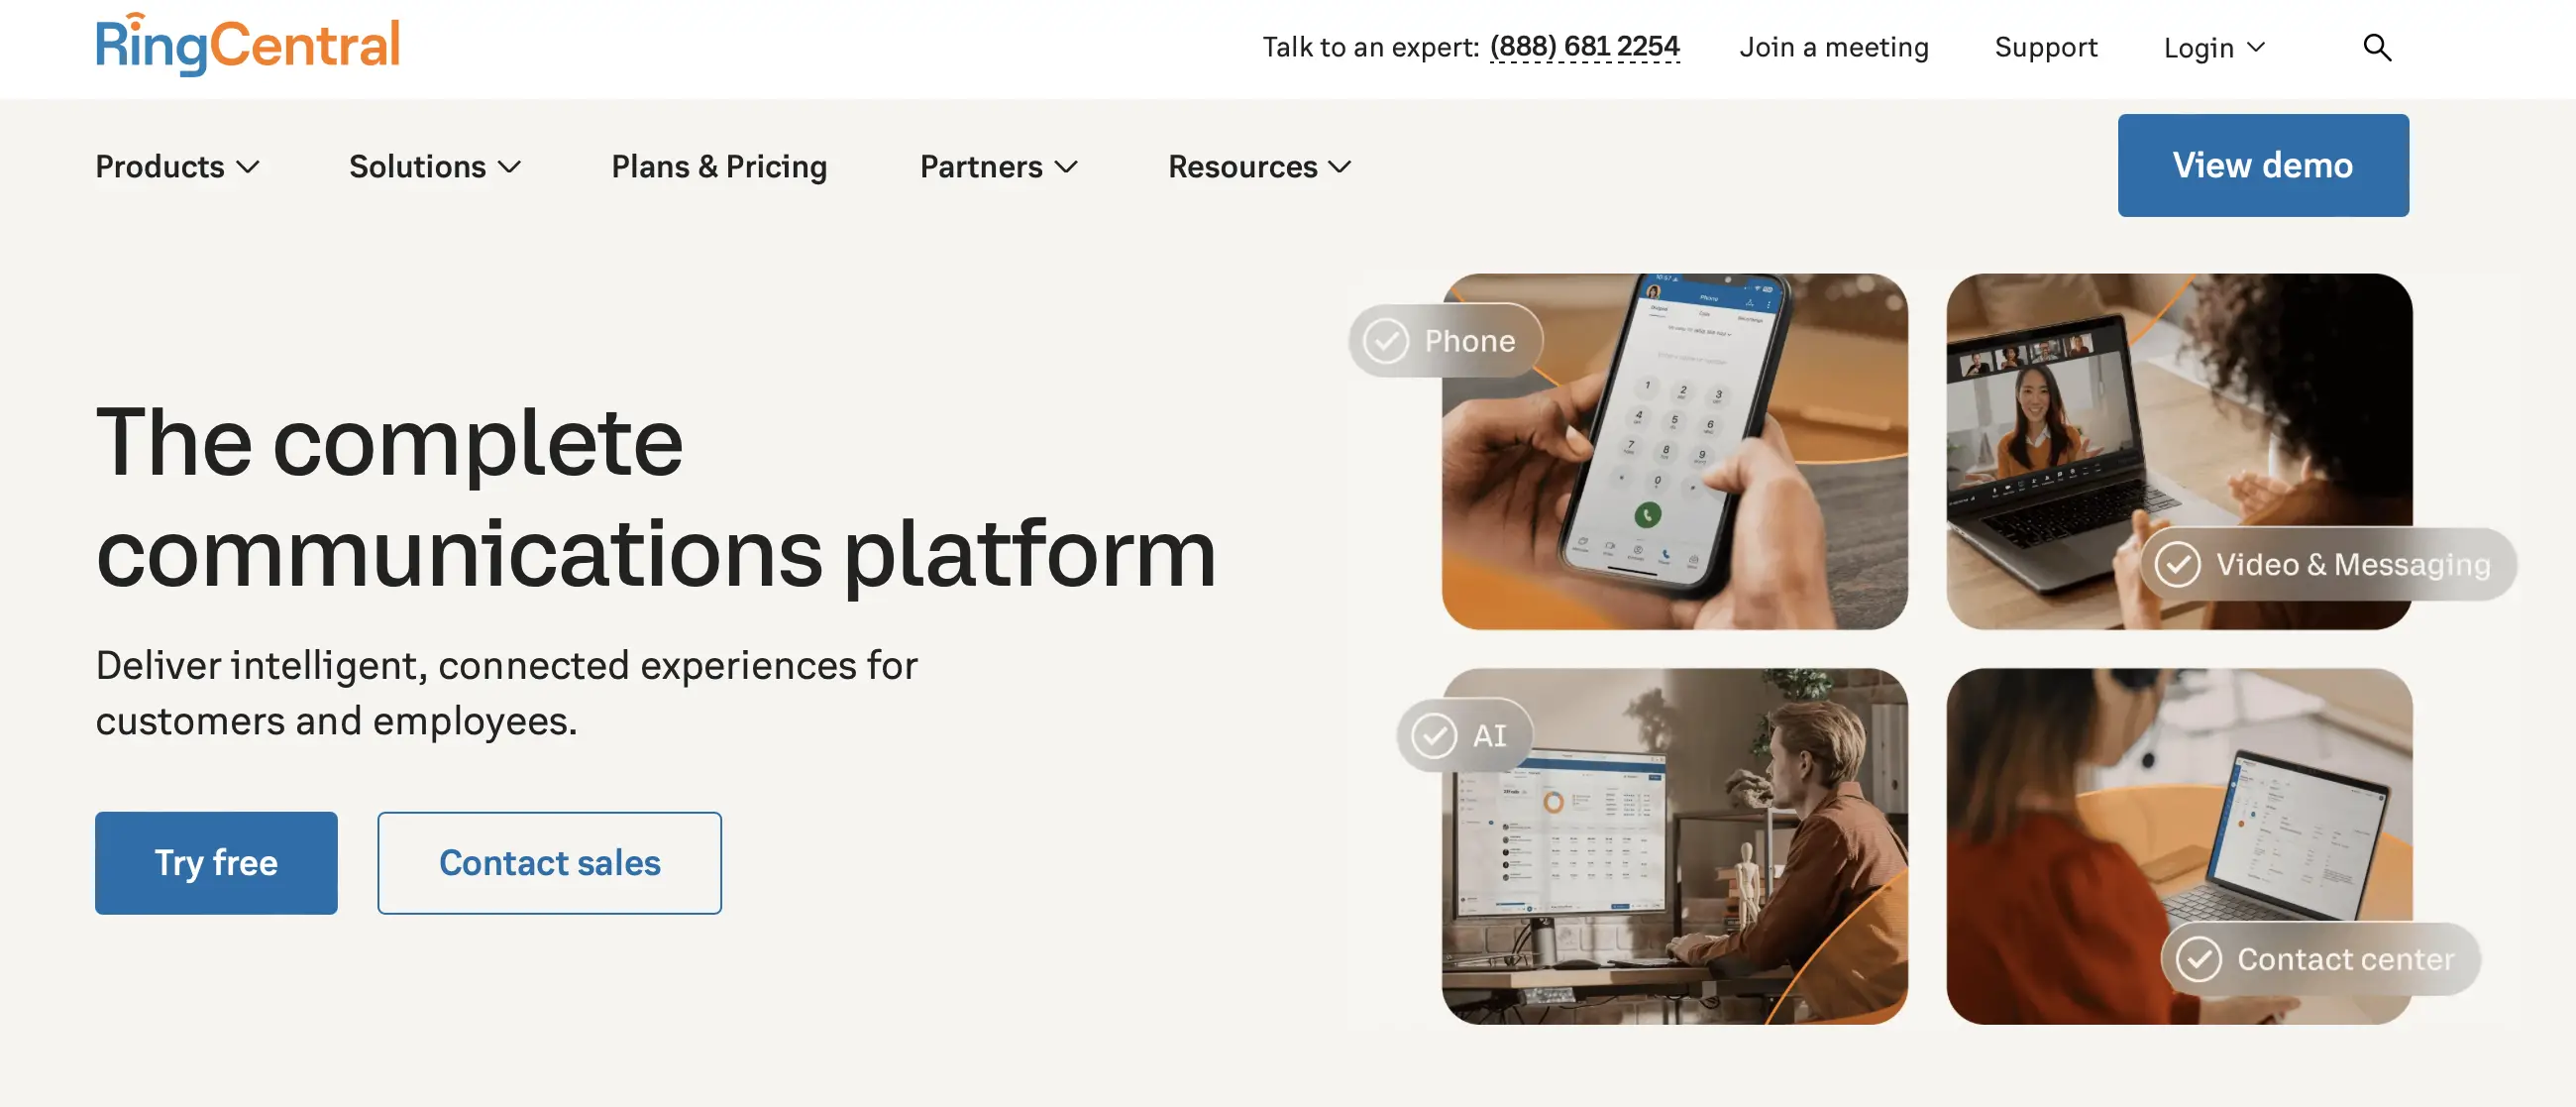2576x1107 pixels.
Task: Click the View demo button
Action: click(2262, 165)
